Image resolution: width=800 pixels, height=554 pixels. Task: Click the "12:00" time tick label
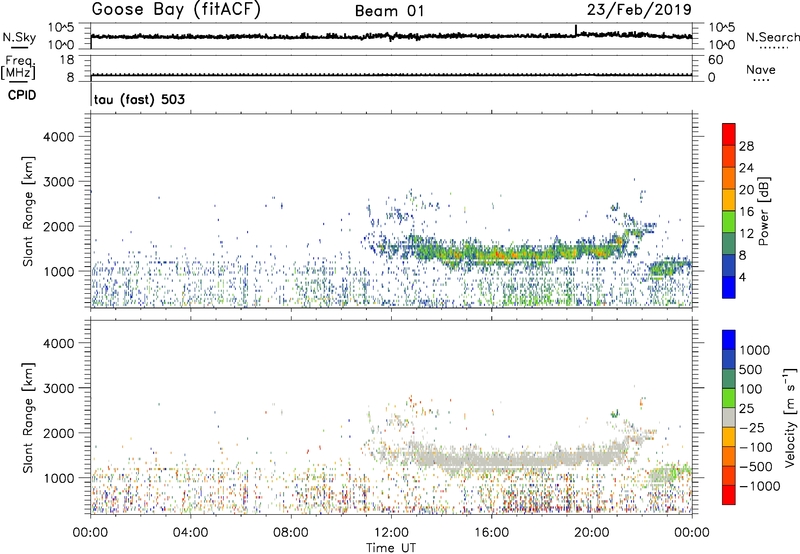point(391,533)
